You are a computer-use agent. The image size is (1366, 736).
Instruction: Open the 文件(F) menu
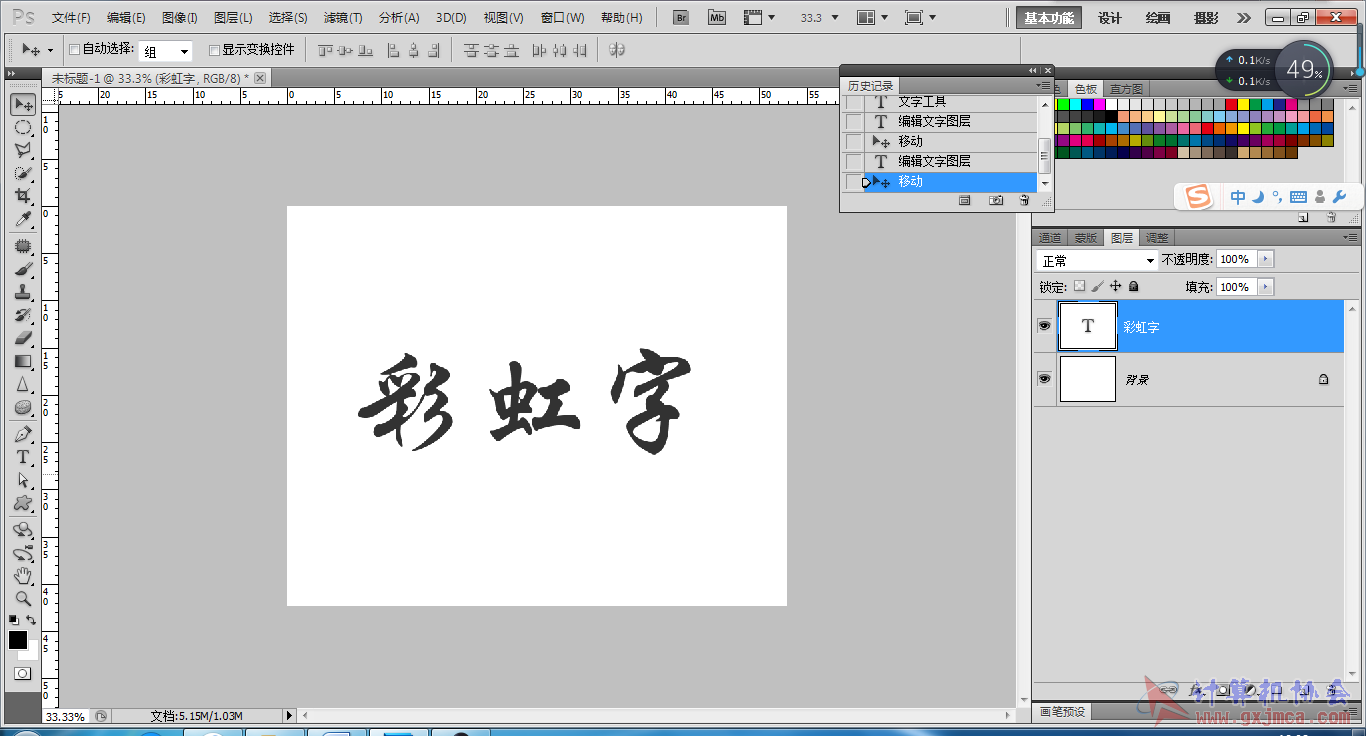tap(71, 18)
